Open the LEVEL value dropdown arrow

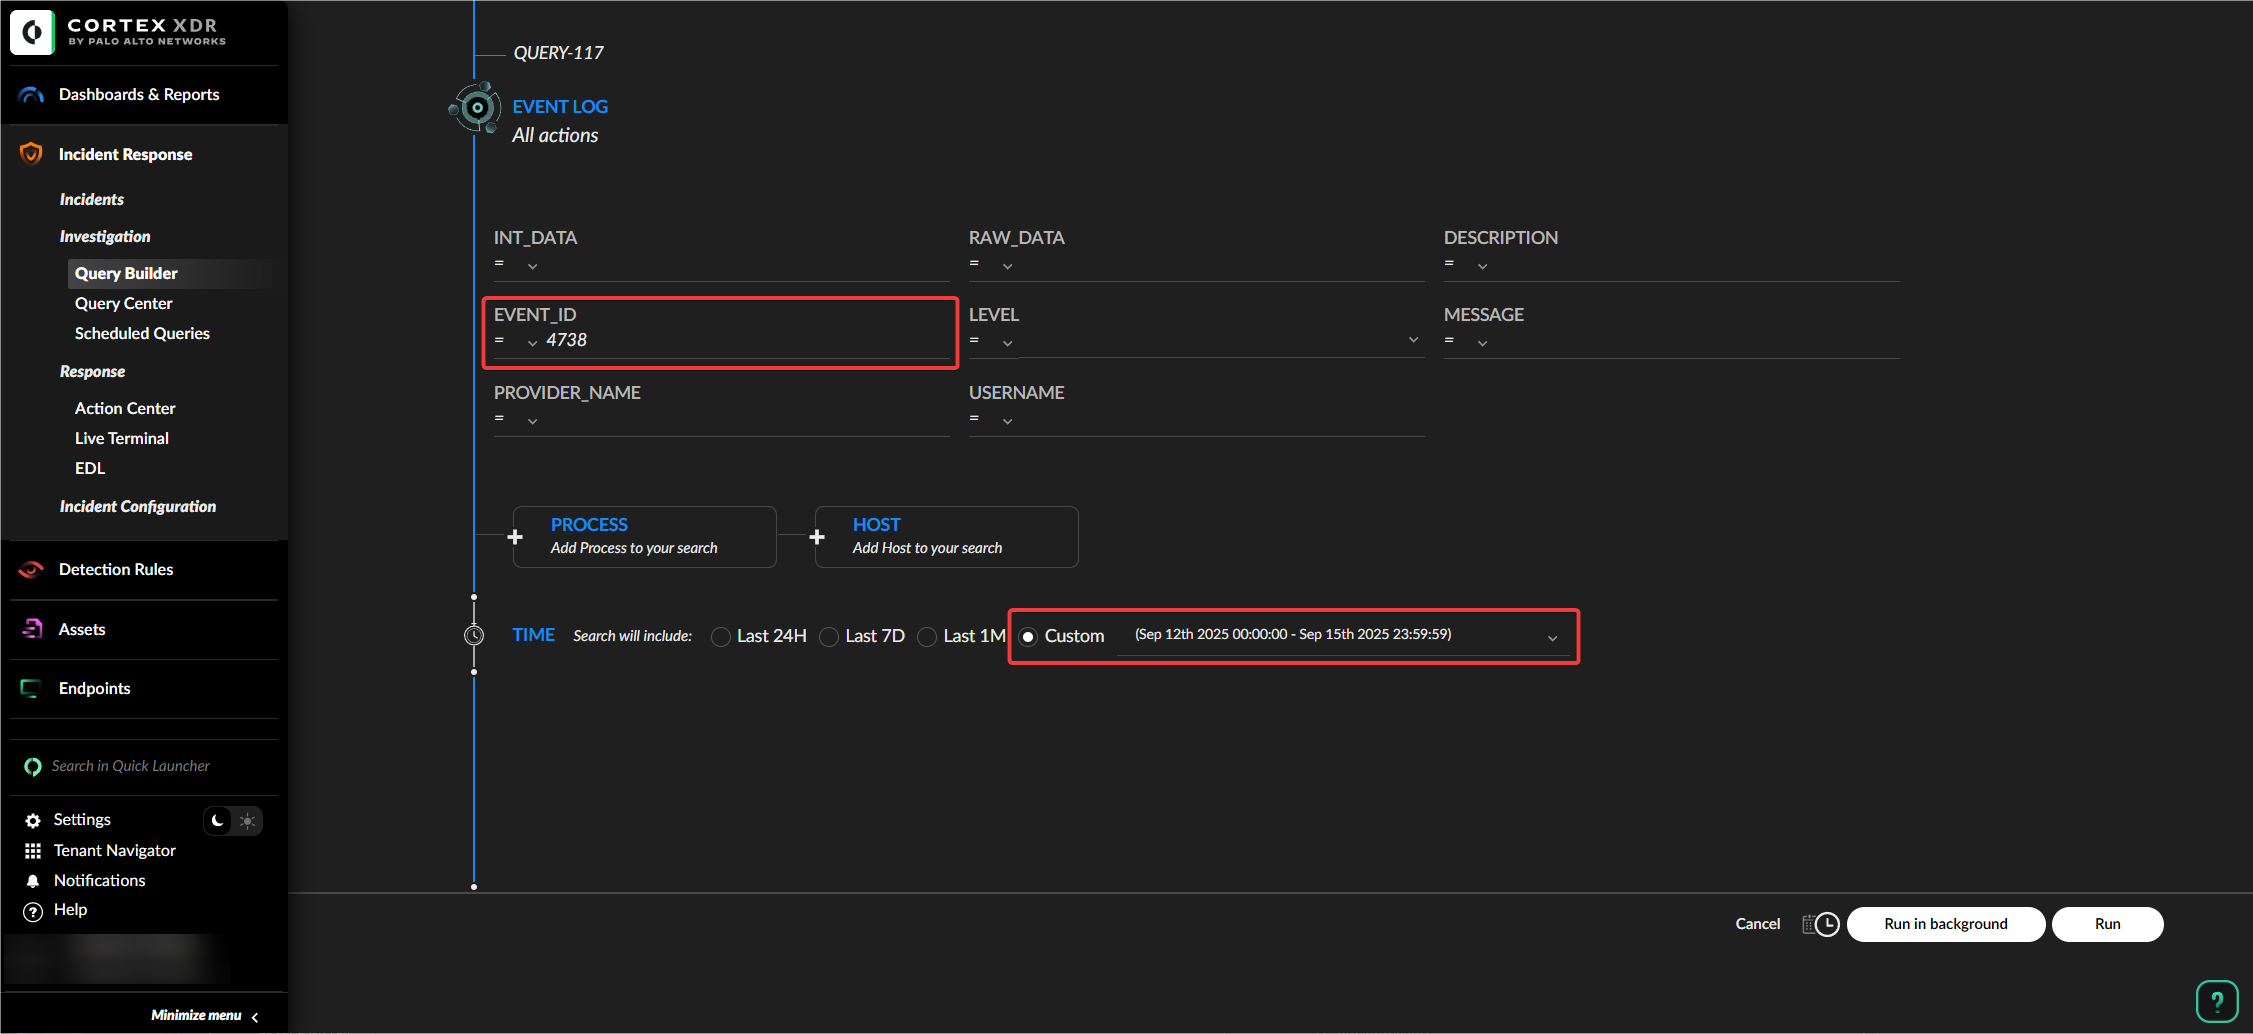(1413, 340)
